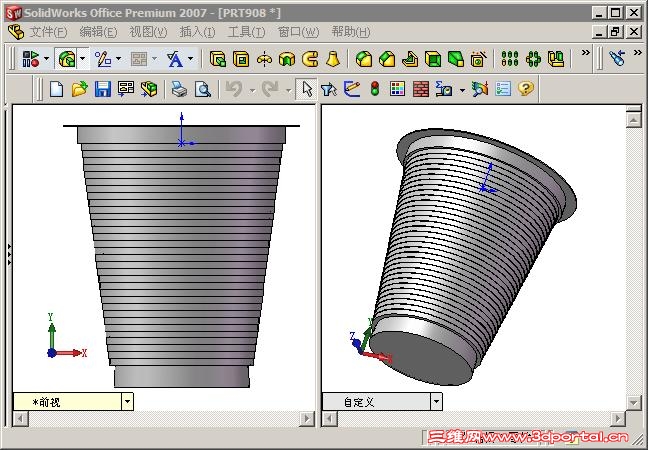The image size is (648, 450).
Task: Open the 插入(I) menu
Action: coord(197,32)
